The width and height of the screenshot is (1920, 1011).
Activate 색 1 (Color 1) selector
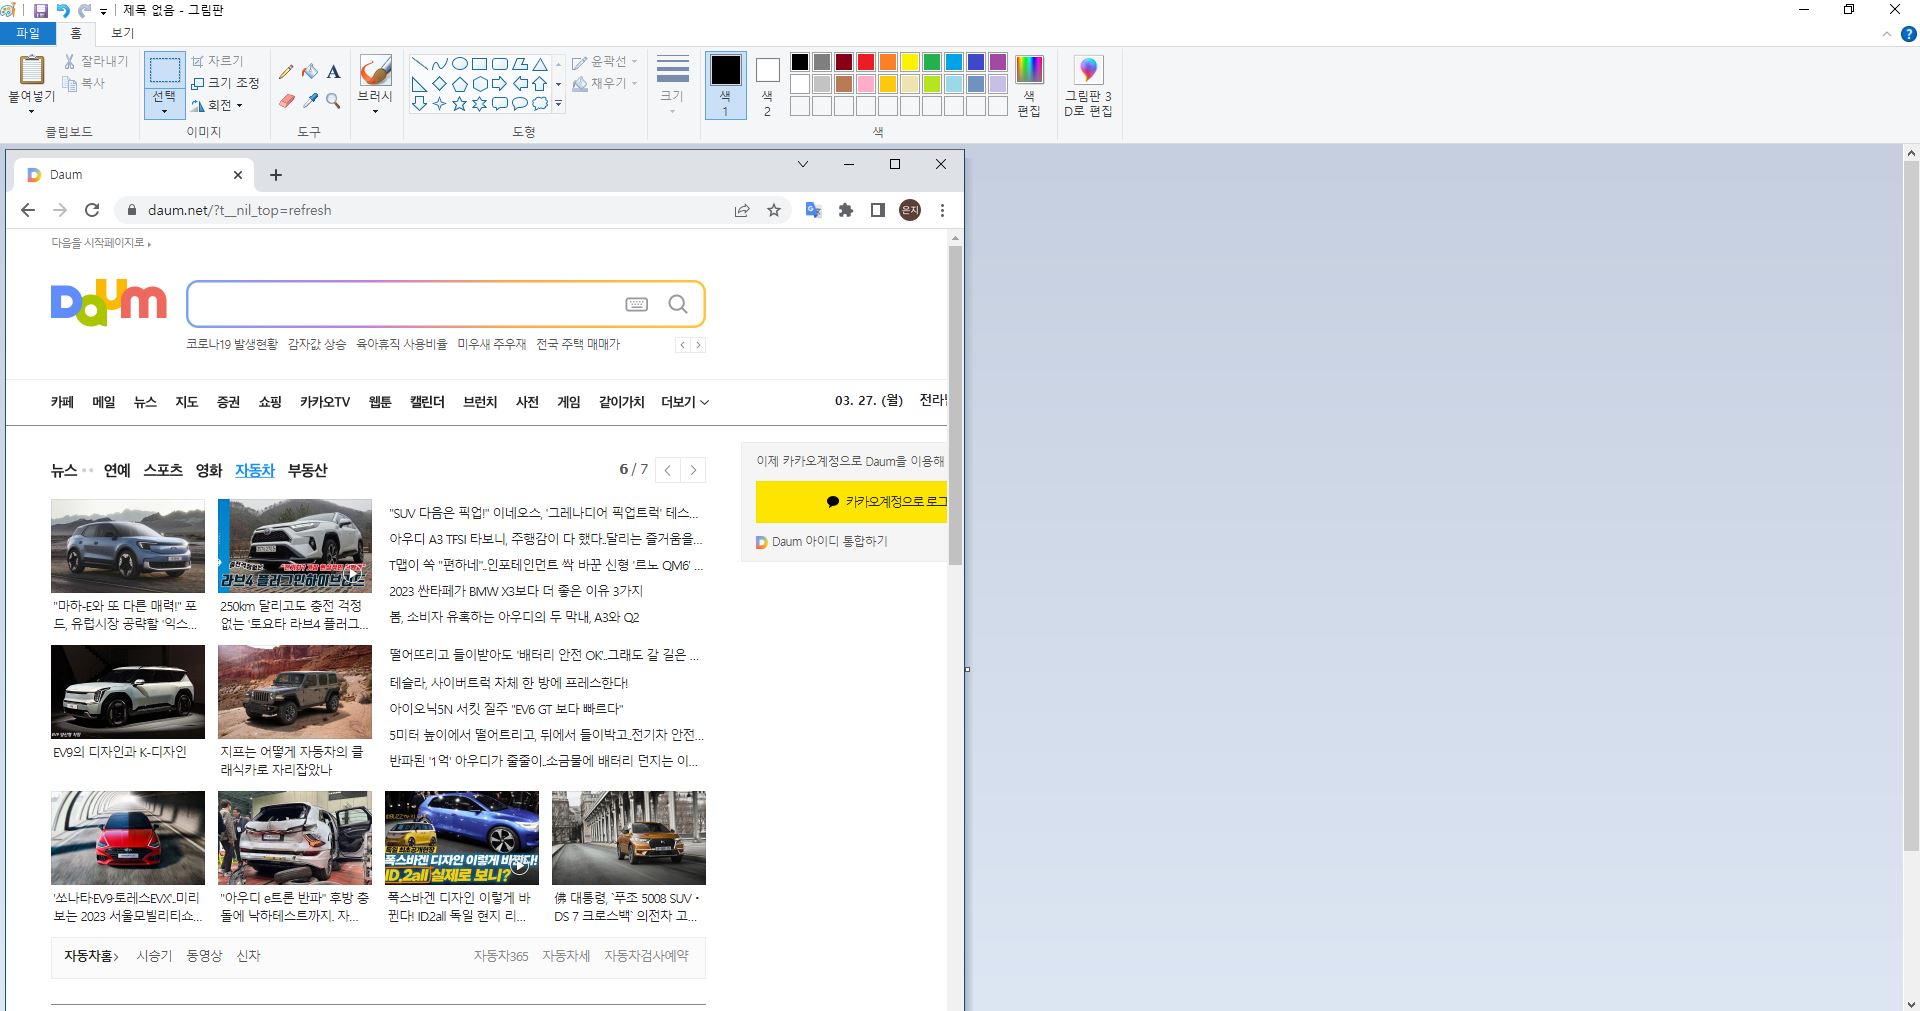(x=725, y=86)
